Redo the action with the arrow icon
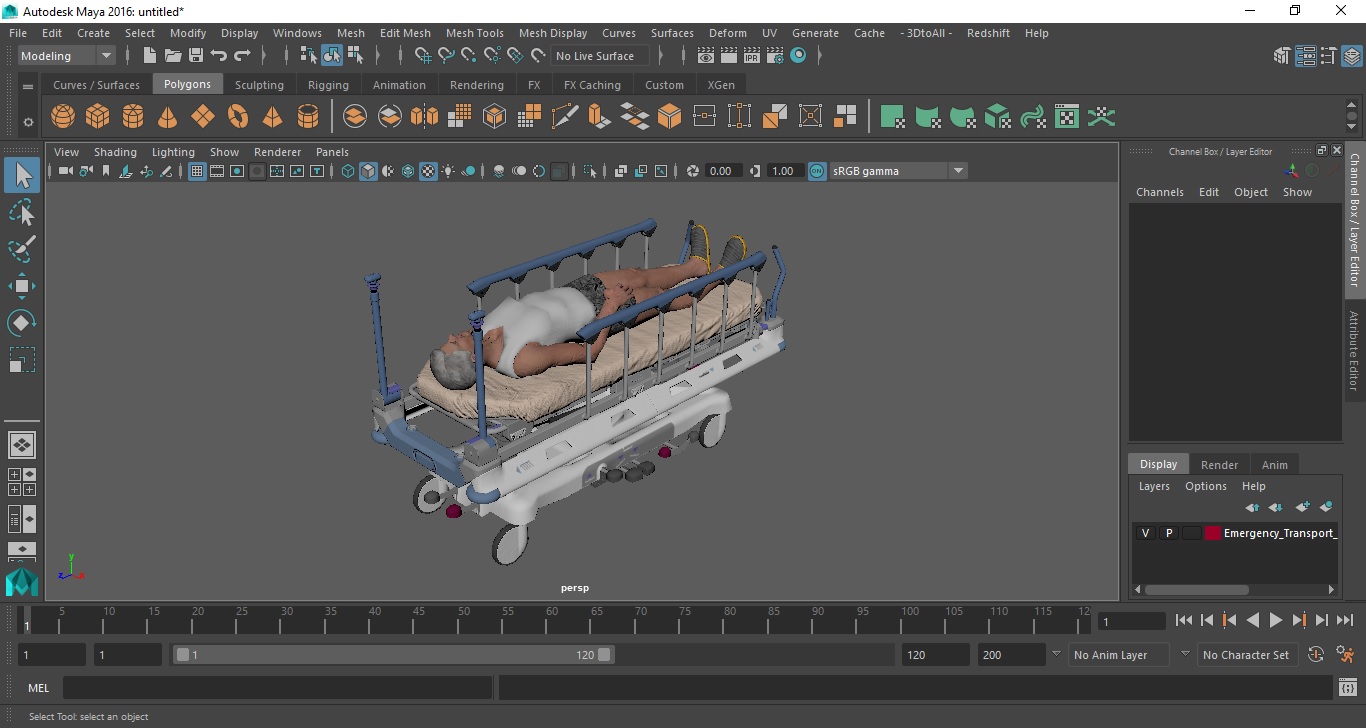Image resolution: width=1366 pixels, height=728 pixels. [x=242, y=56]
